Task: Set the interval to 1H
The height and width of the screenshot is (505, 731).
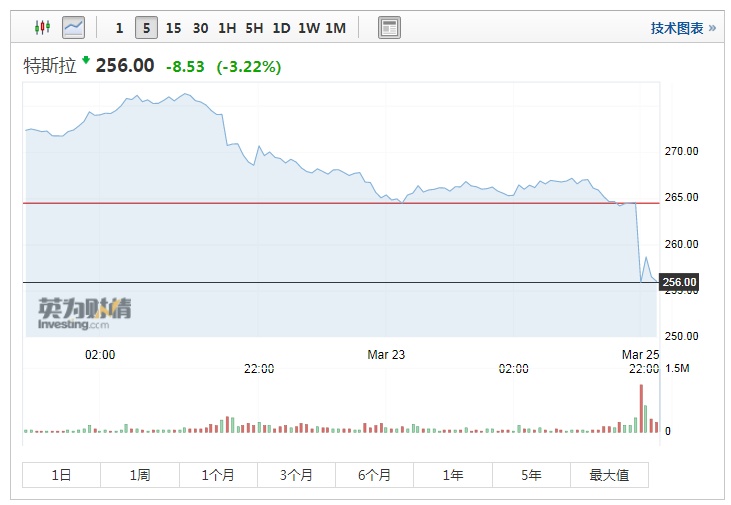Action: [x=227, y=28]
